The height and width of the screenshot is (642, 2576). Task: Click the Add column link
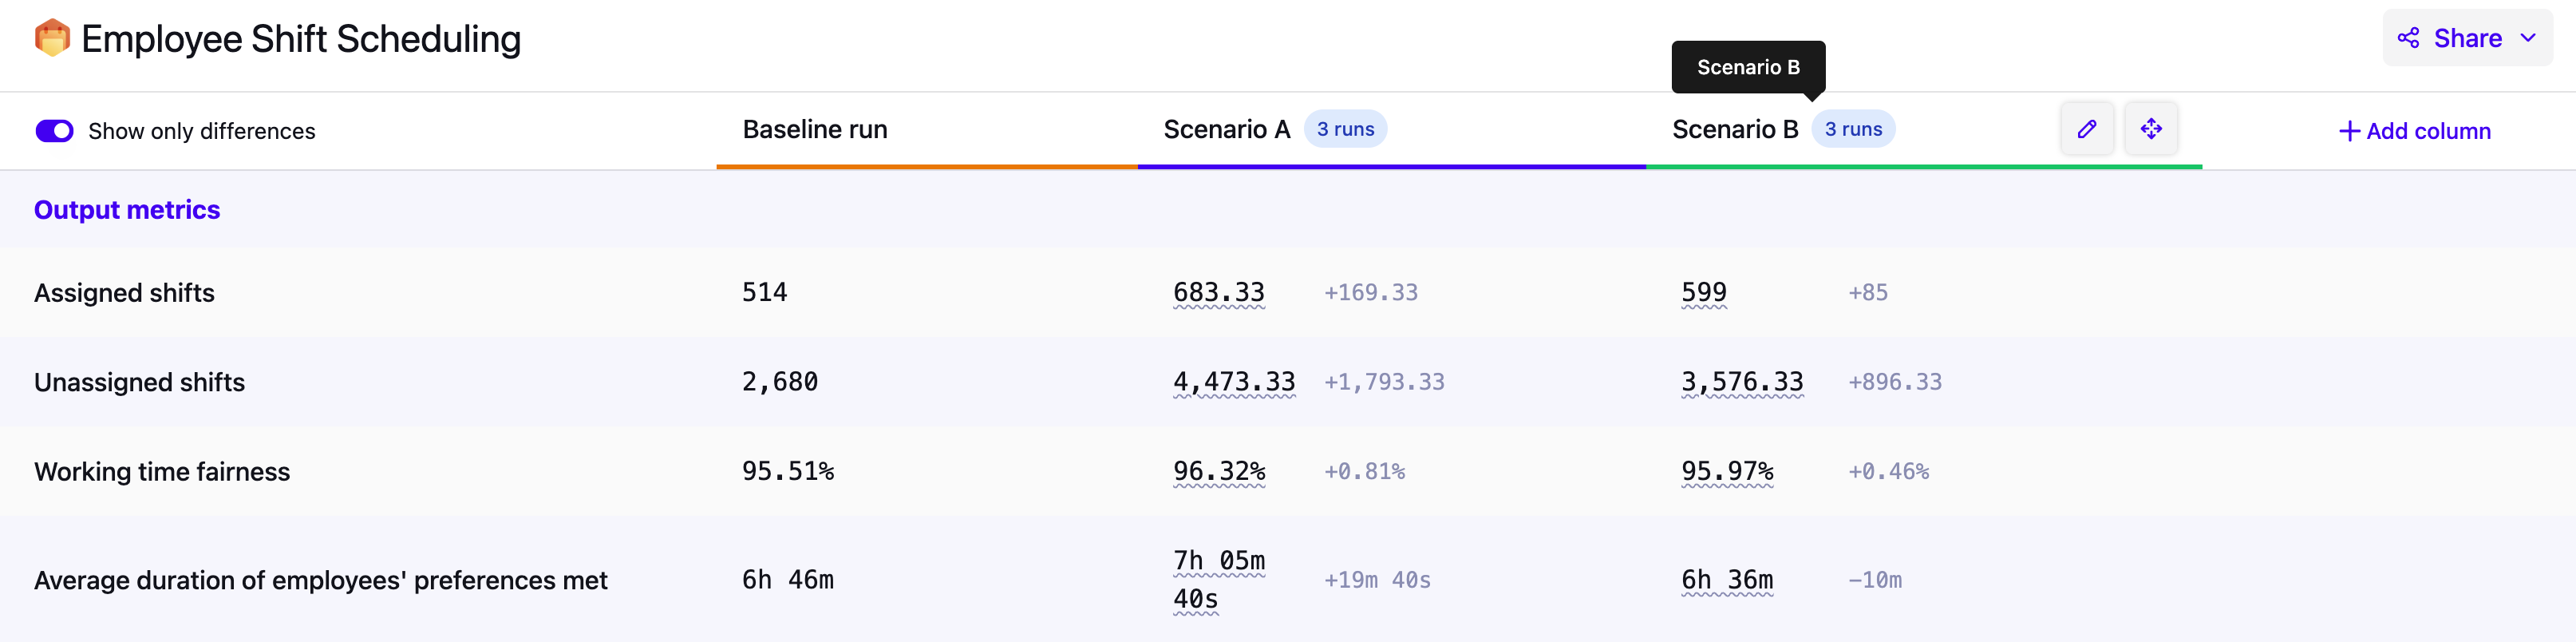tap(2427, 131)
